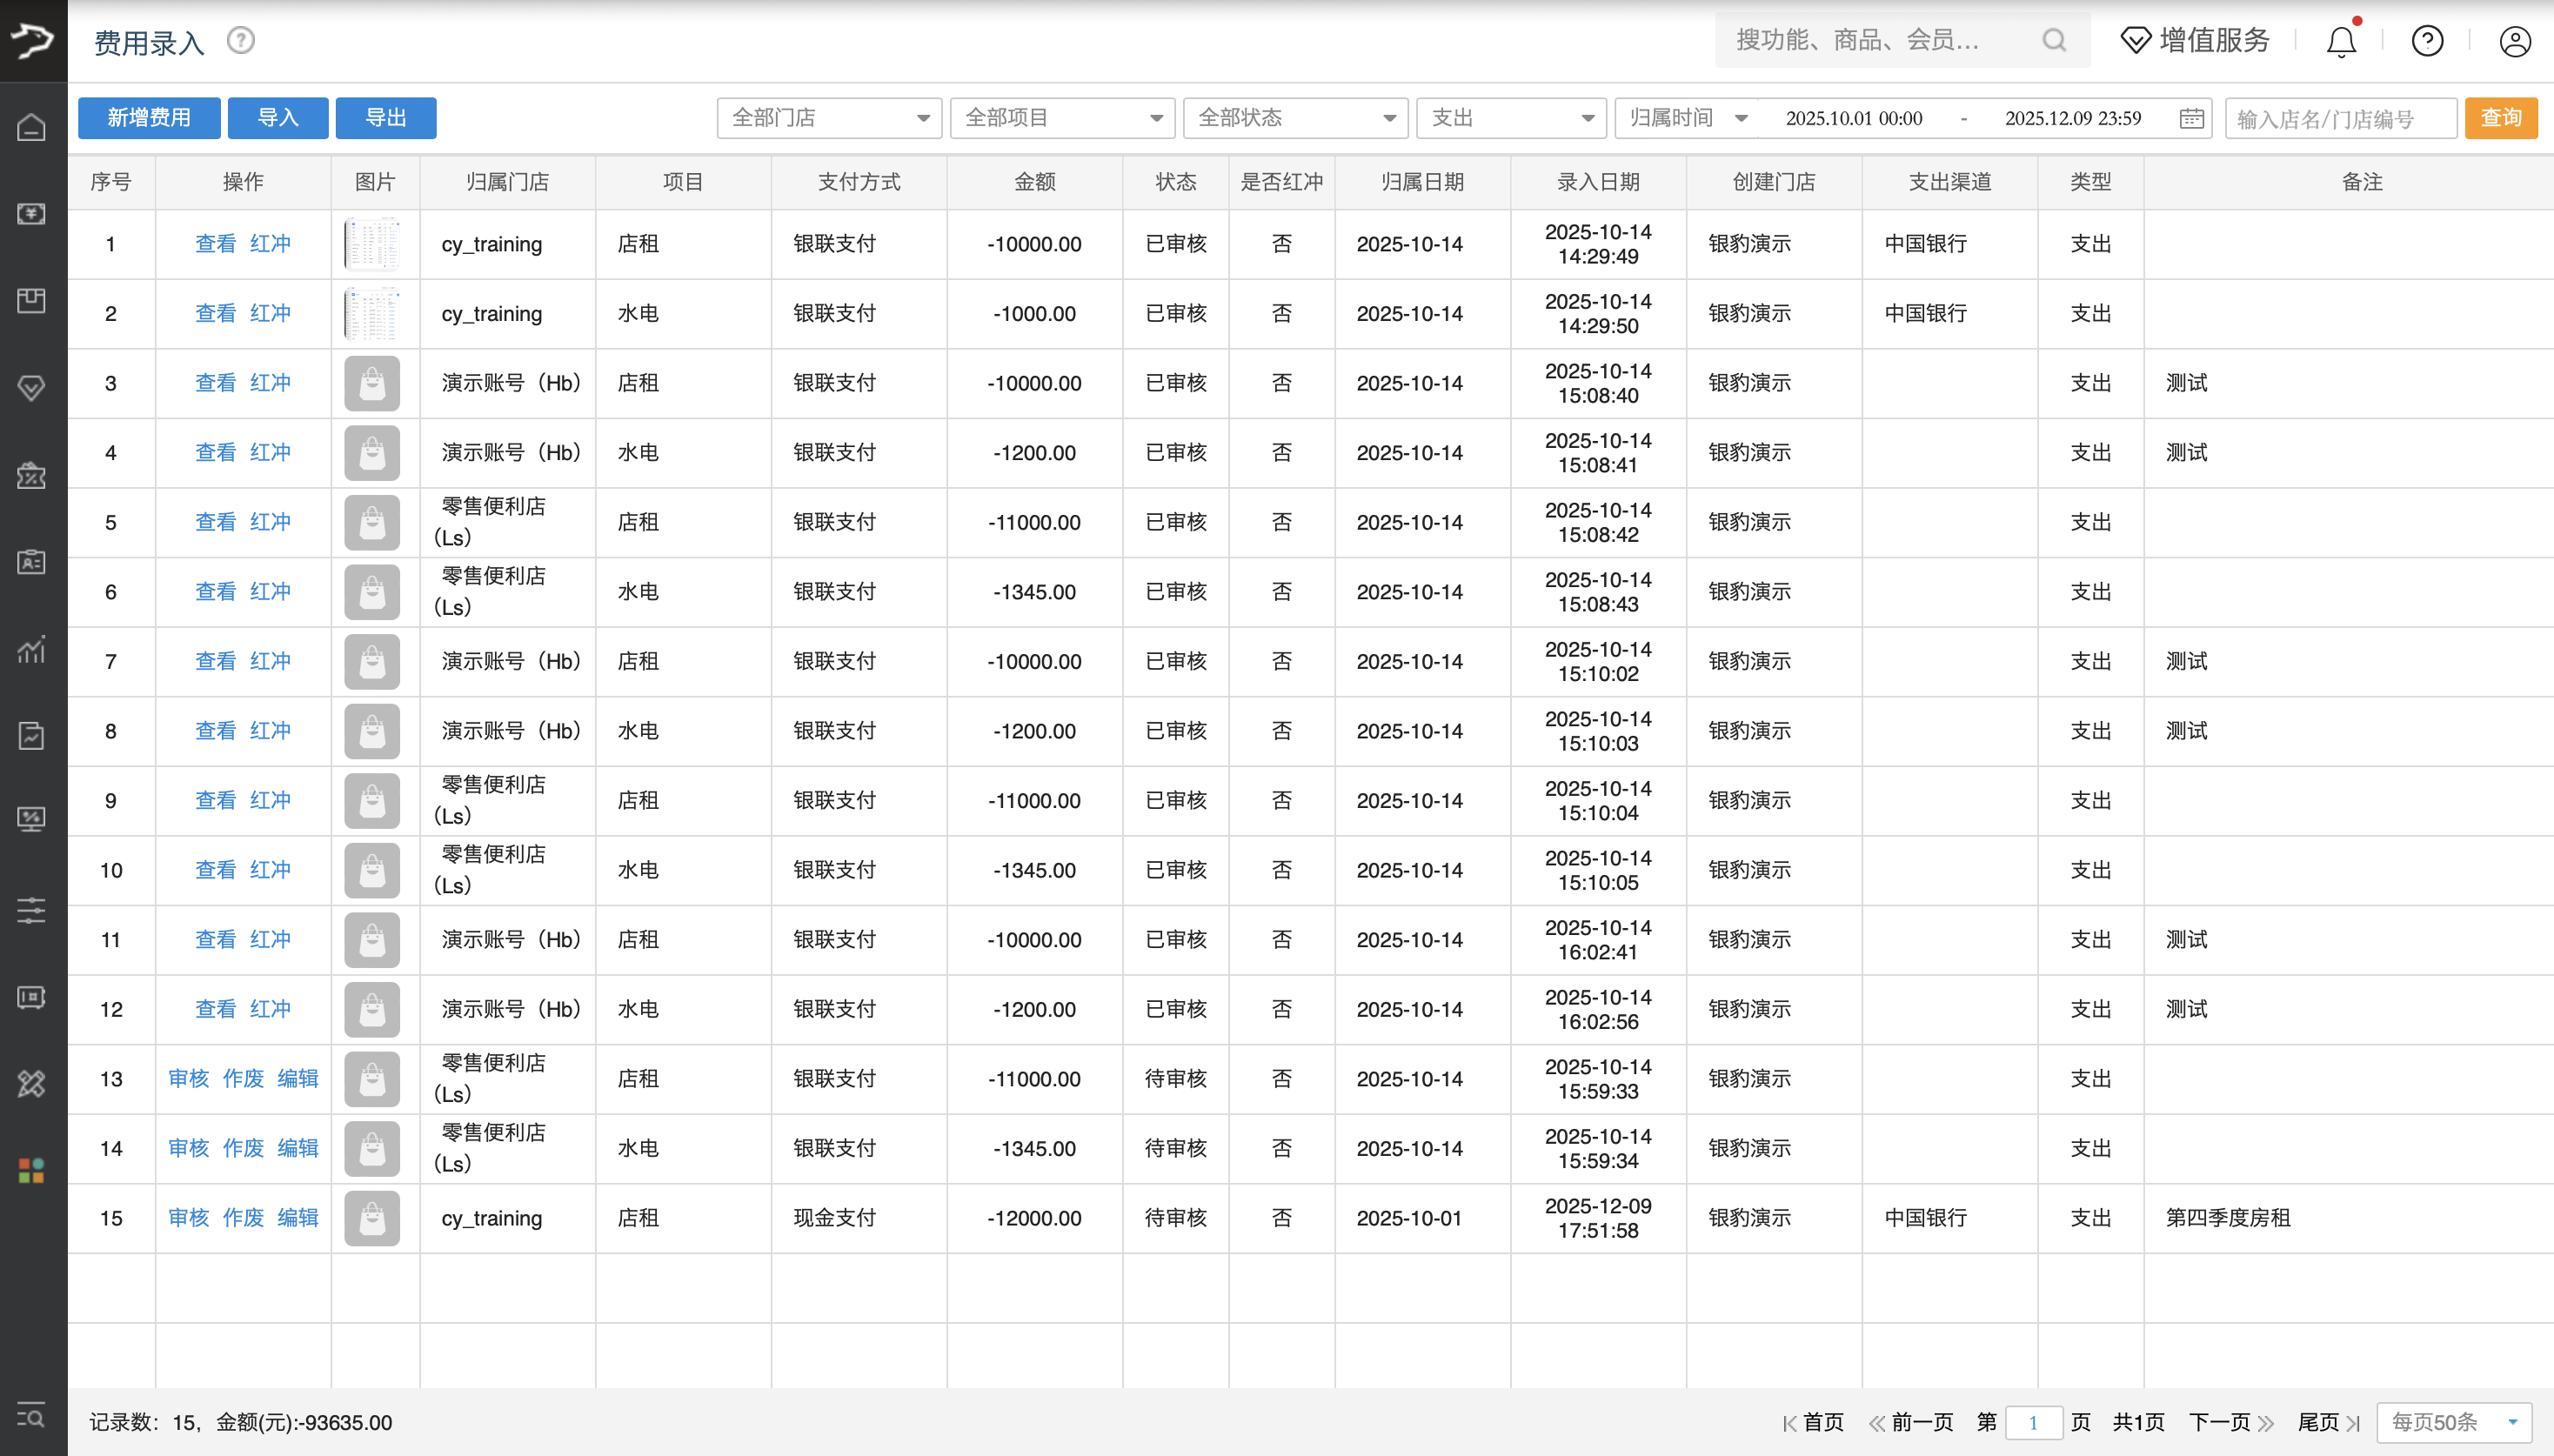The width and height of the screenshot is (2554, 1456).
Task: Click the colorful apps grid icon at sidebar bottom
Action: 31,1170
